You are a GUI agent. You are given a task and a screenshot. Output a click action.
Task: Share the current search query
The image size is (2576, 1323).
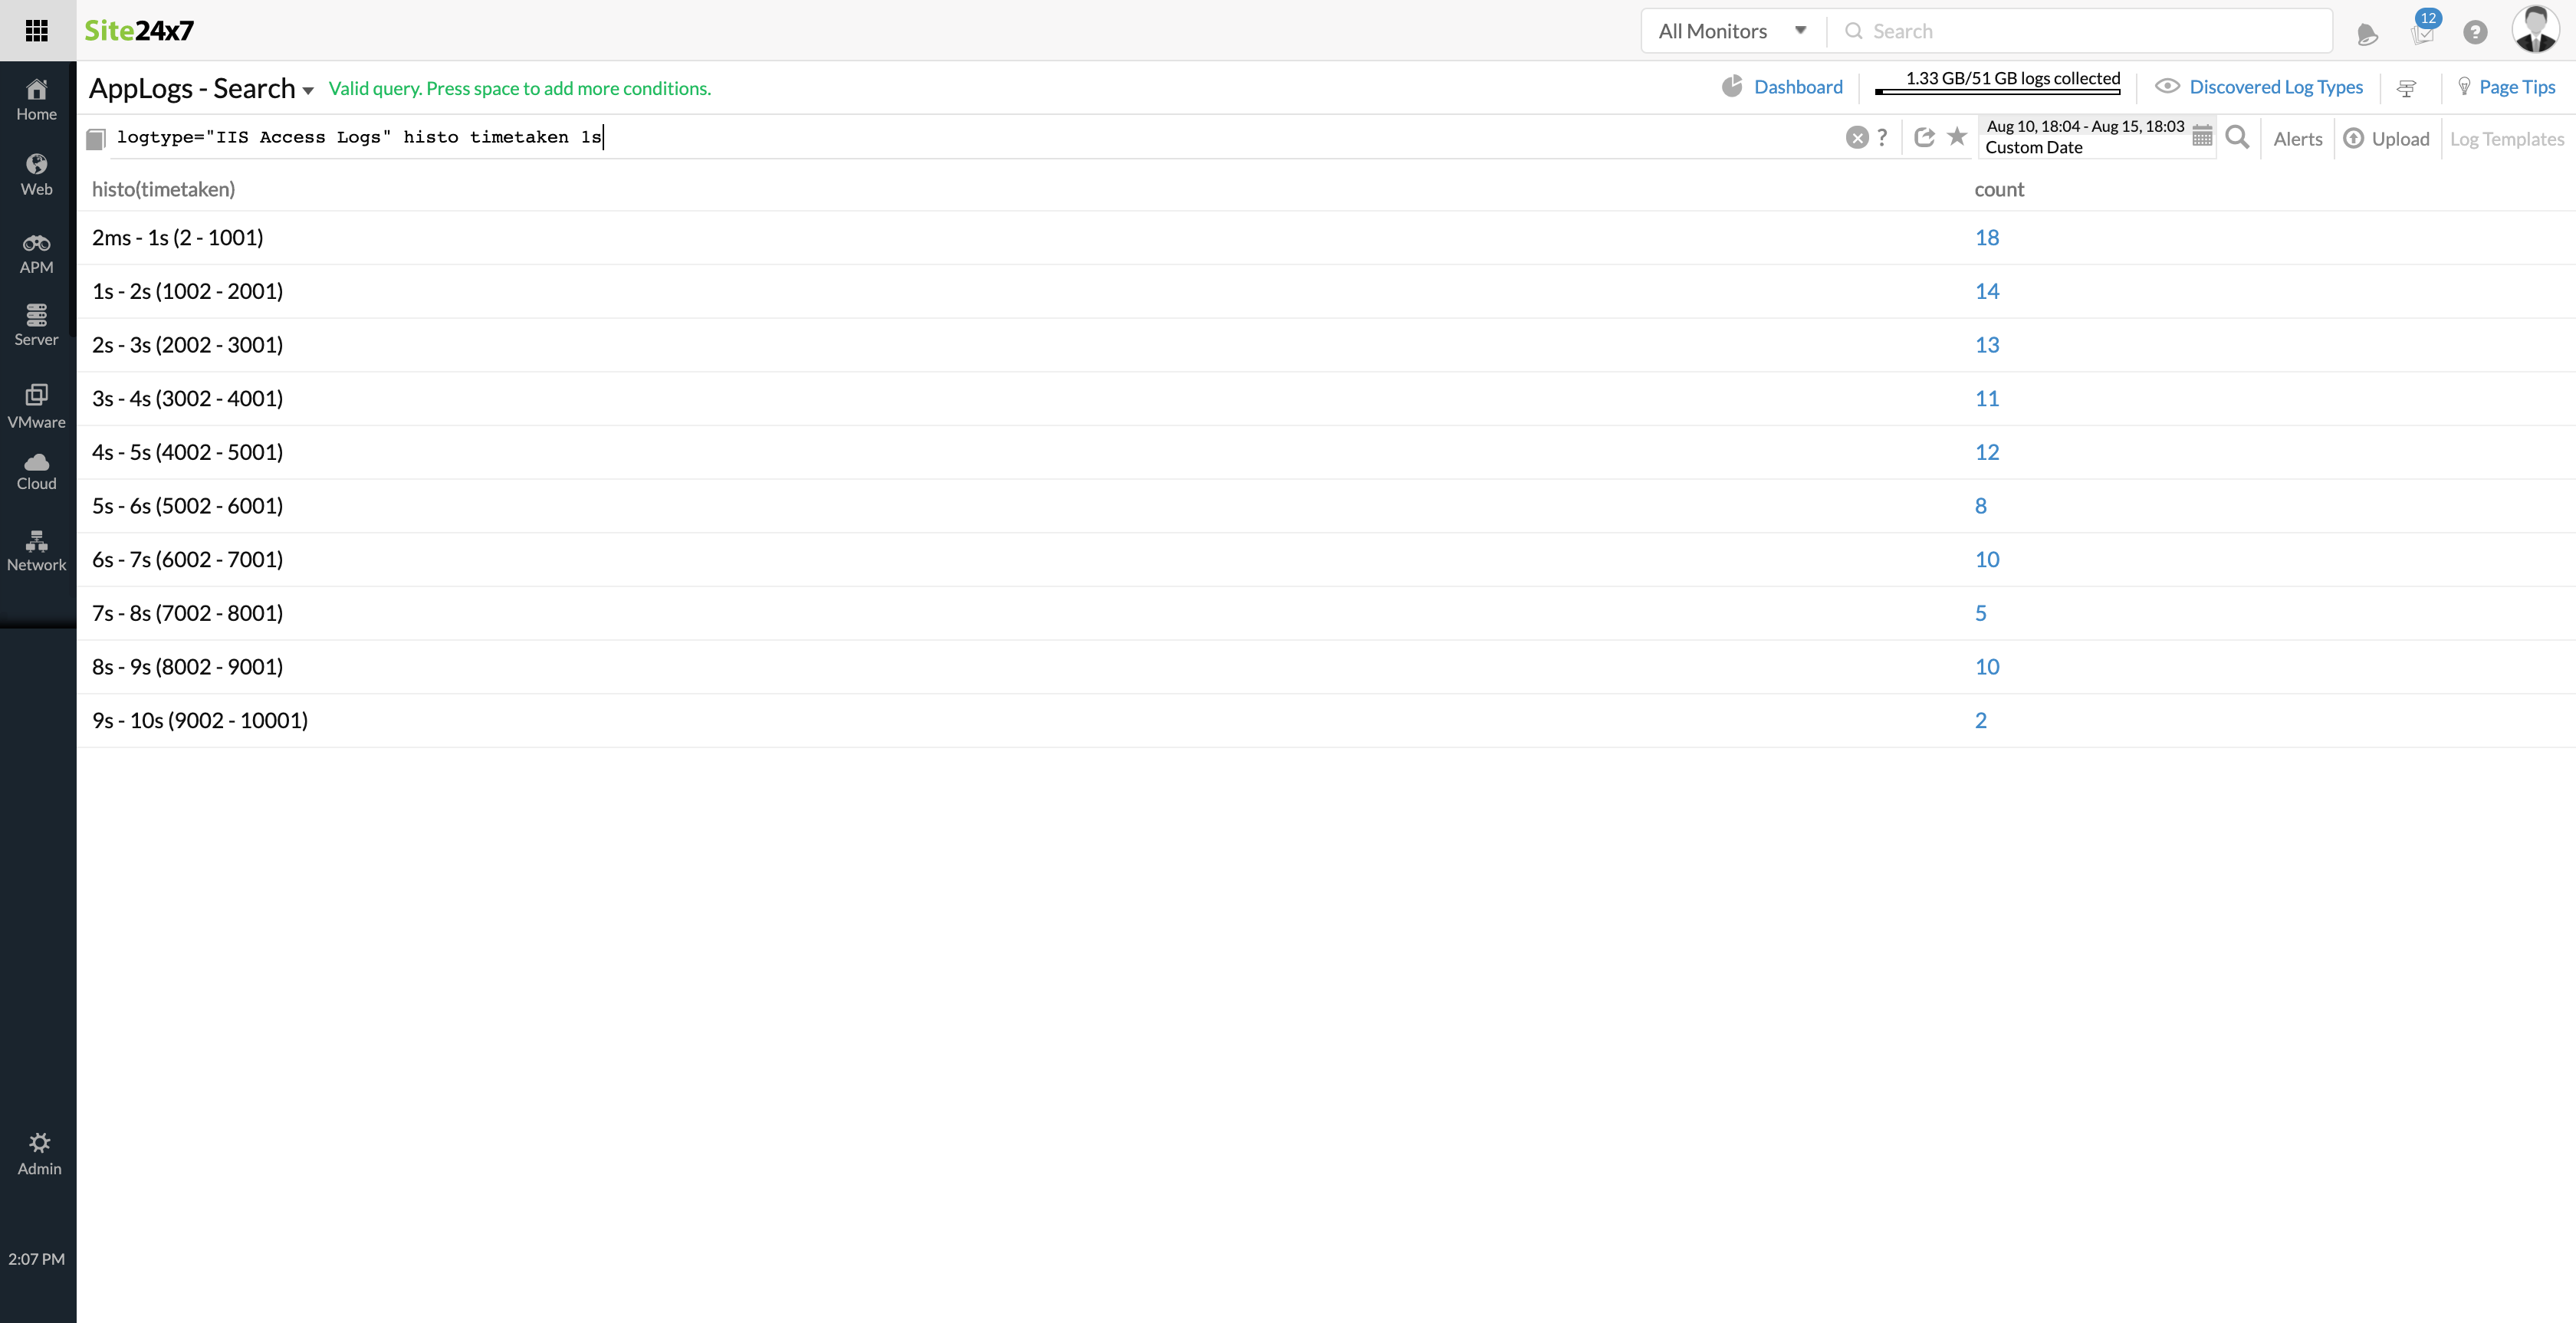(1924, 137)
